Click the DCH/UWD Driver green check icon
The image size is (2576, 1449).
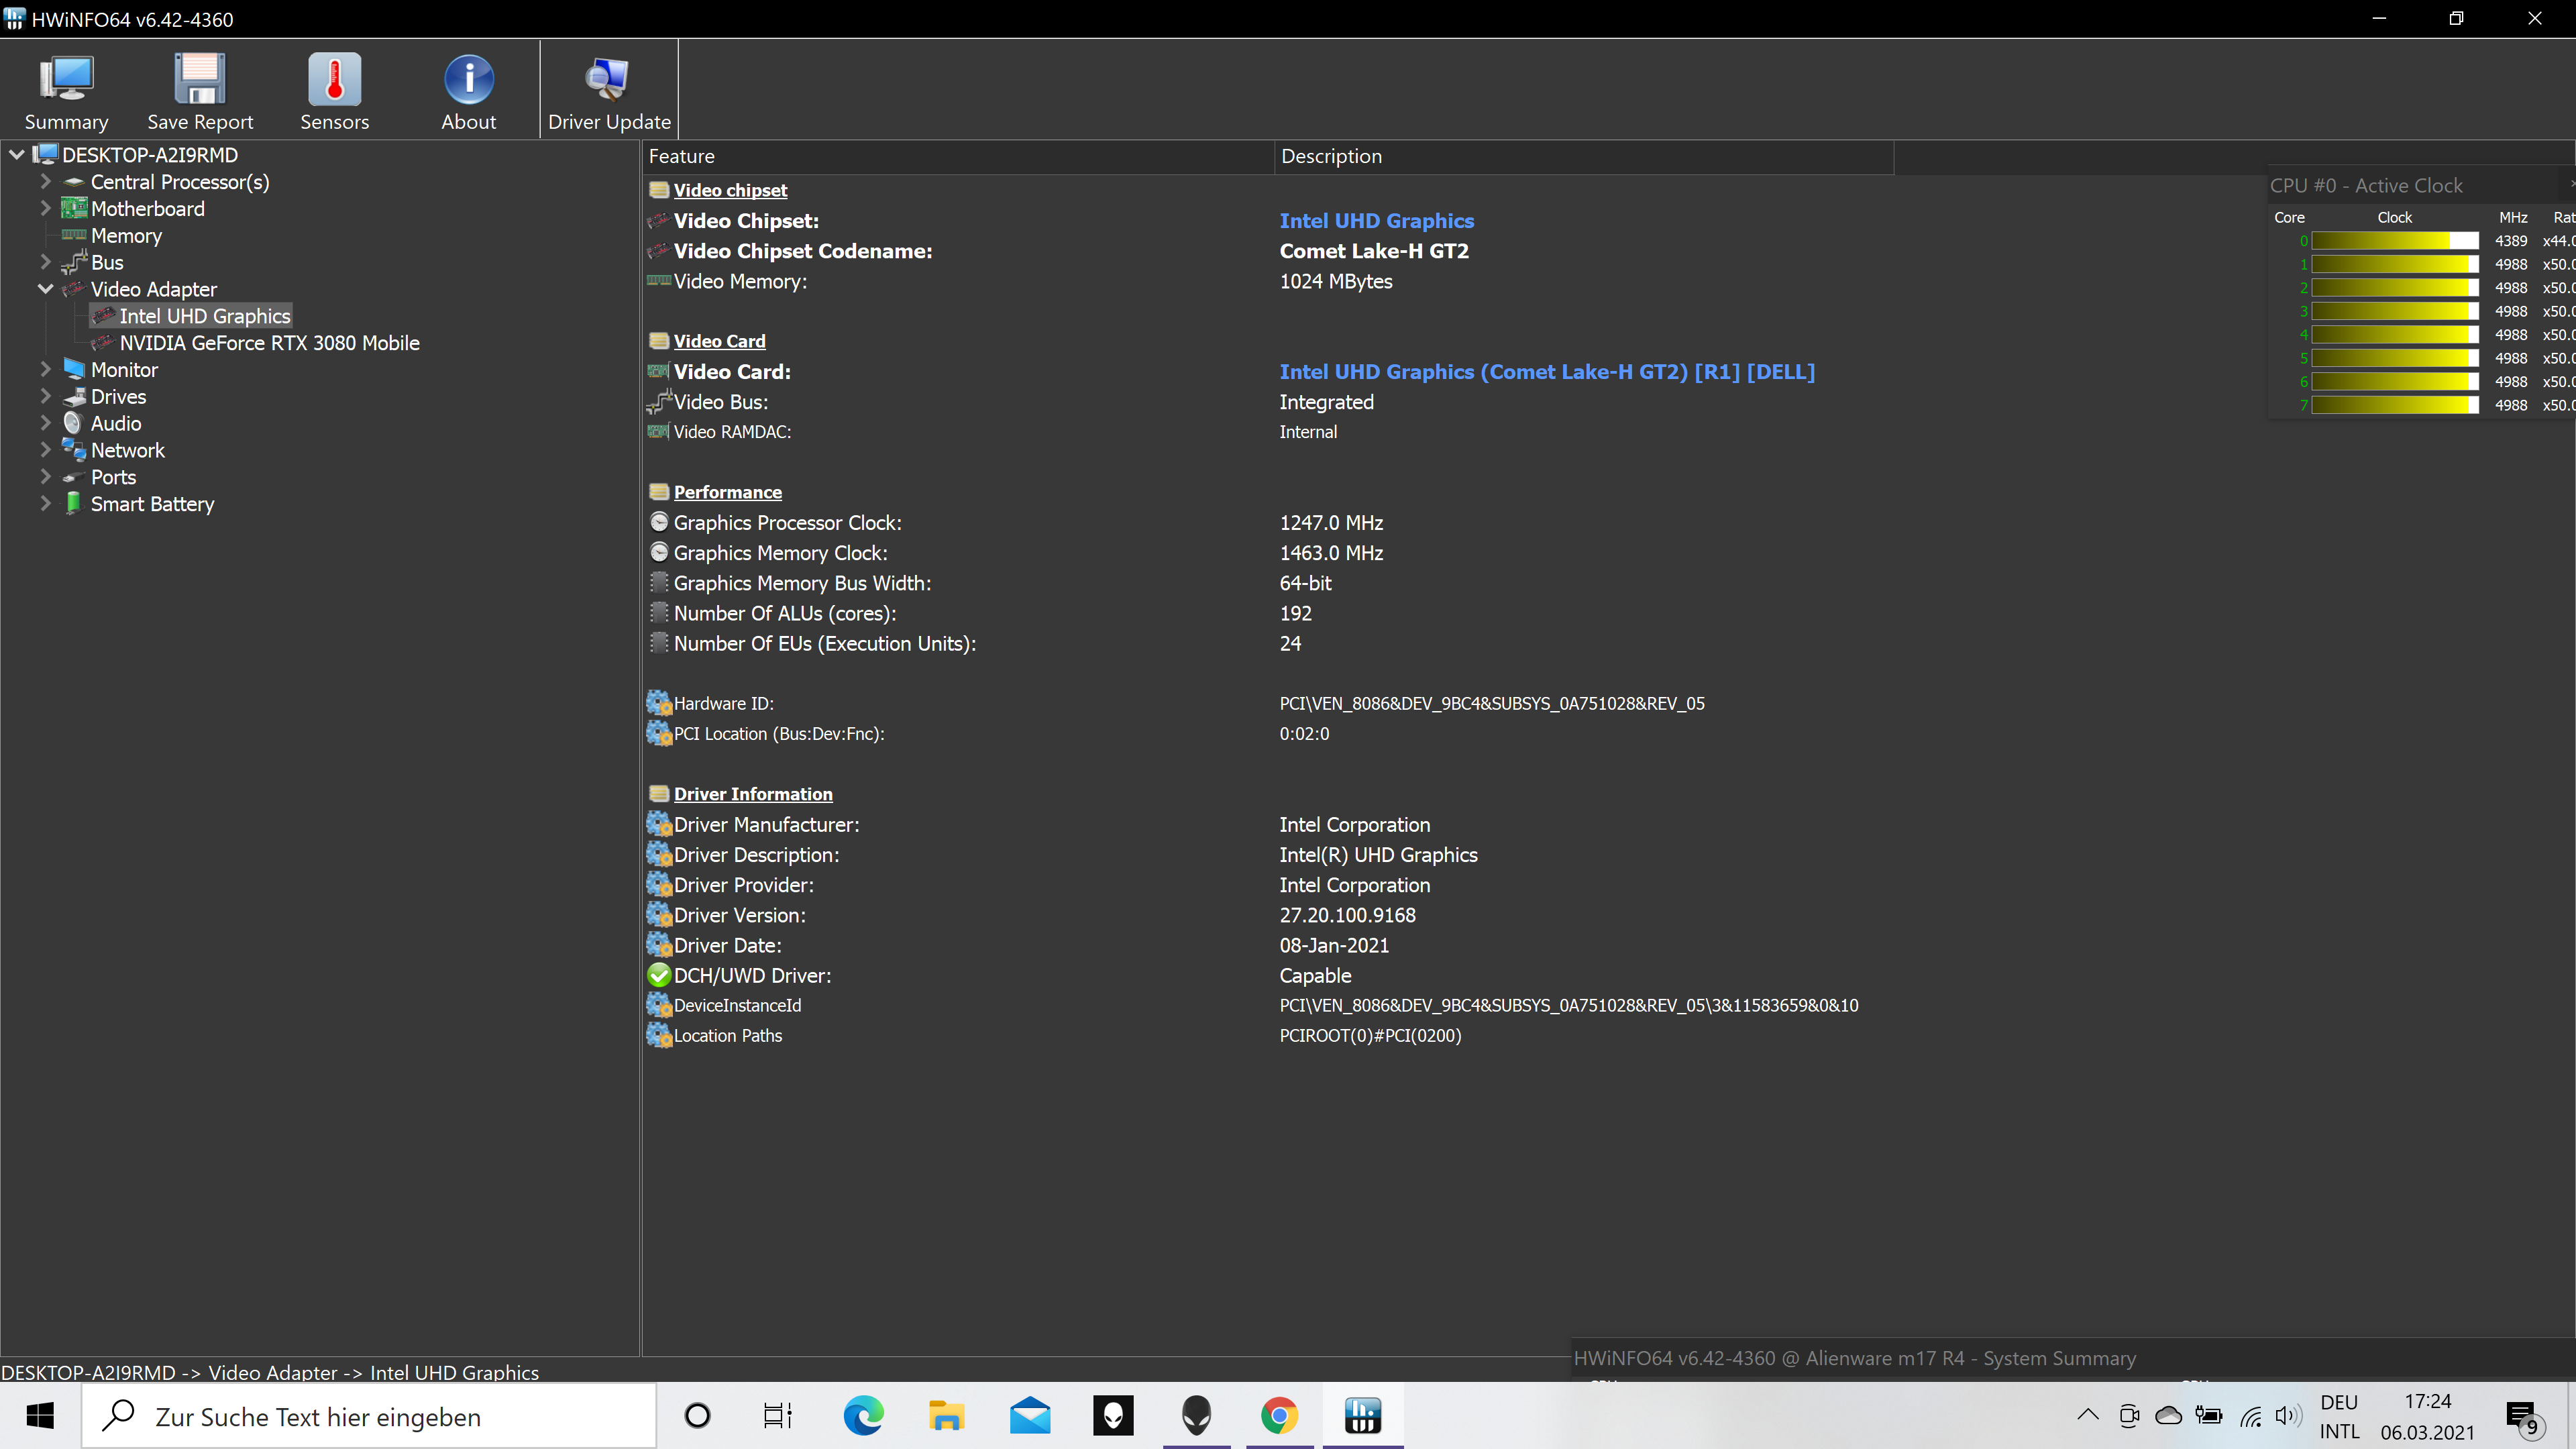tap(658, 975)
